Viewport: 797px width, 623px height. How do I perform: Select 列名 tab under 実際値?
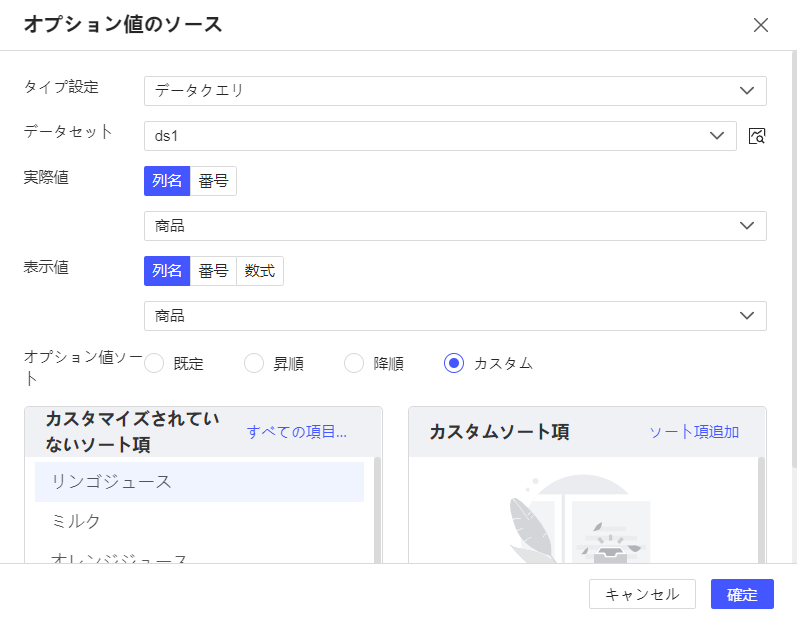coord(167,181)
